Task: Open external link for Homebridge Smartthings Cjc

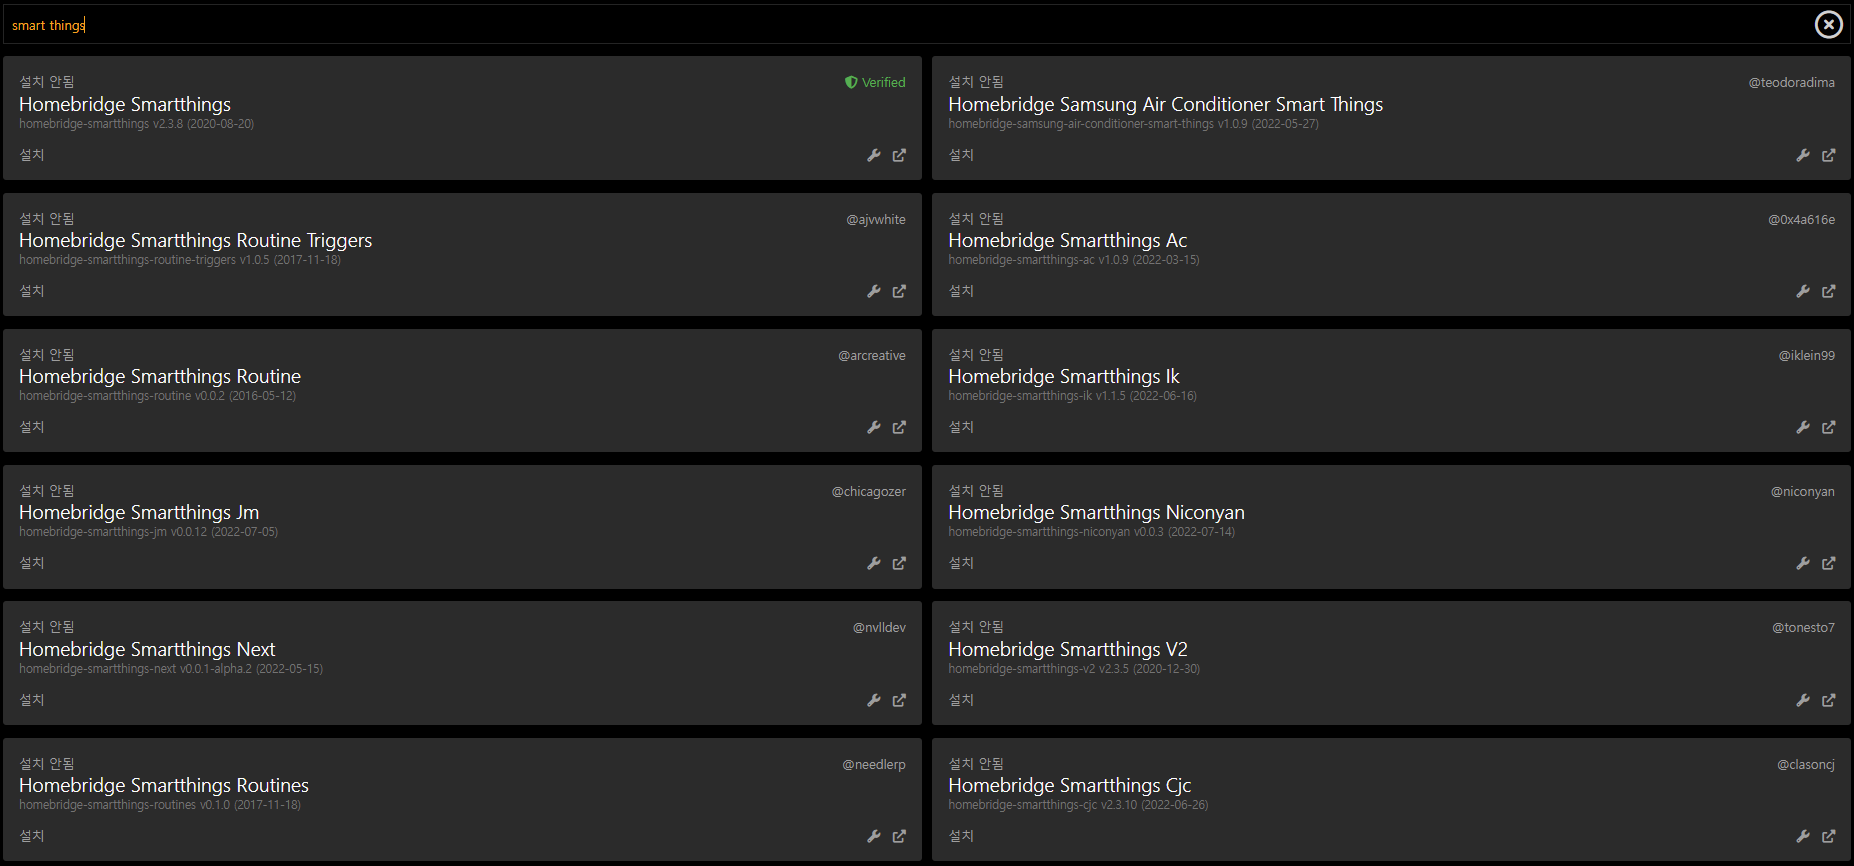Action: tap(1828, 836)
